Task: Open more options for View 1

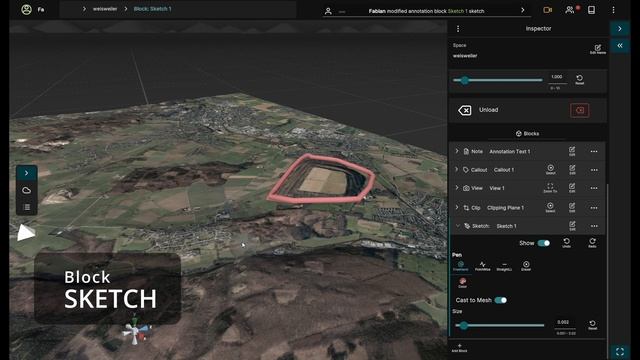Action: (594, 188)
